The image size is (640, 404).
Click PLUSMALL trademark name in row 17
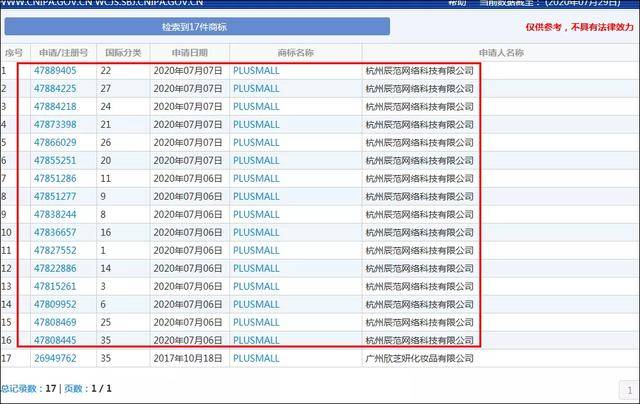tap(256, 358)
